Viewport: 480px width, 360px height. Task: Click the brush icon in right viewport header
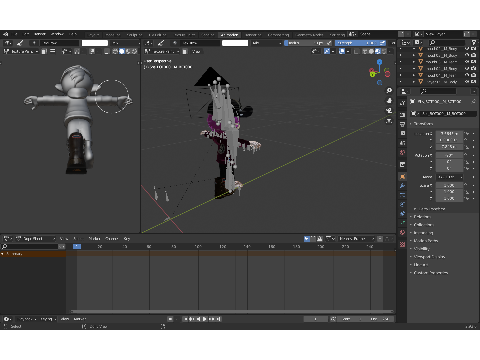click(161, 43)
